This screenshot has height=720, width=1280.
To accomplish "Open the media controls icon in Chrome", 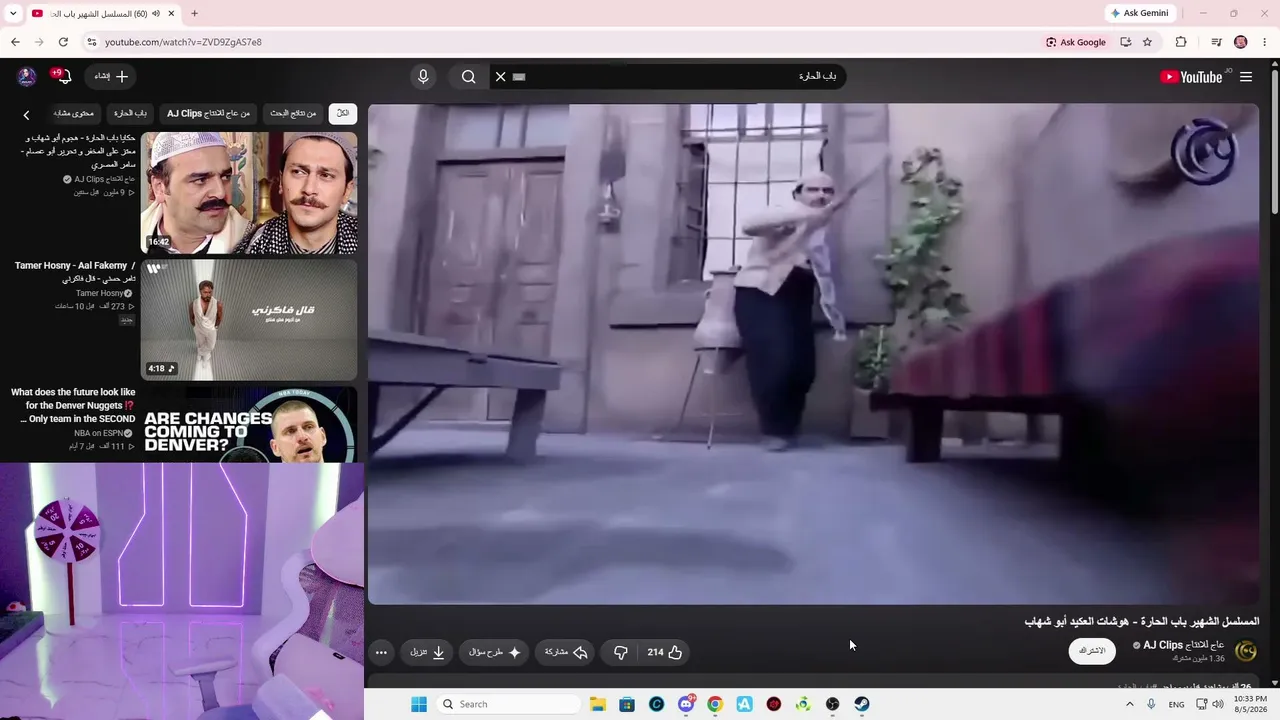I will click(1216, 42).
